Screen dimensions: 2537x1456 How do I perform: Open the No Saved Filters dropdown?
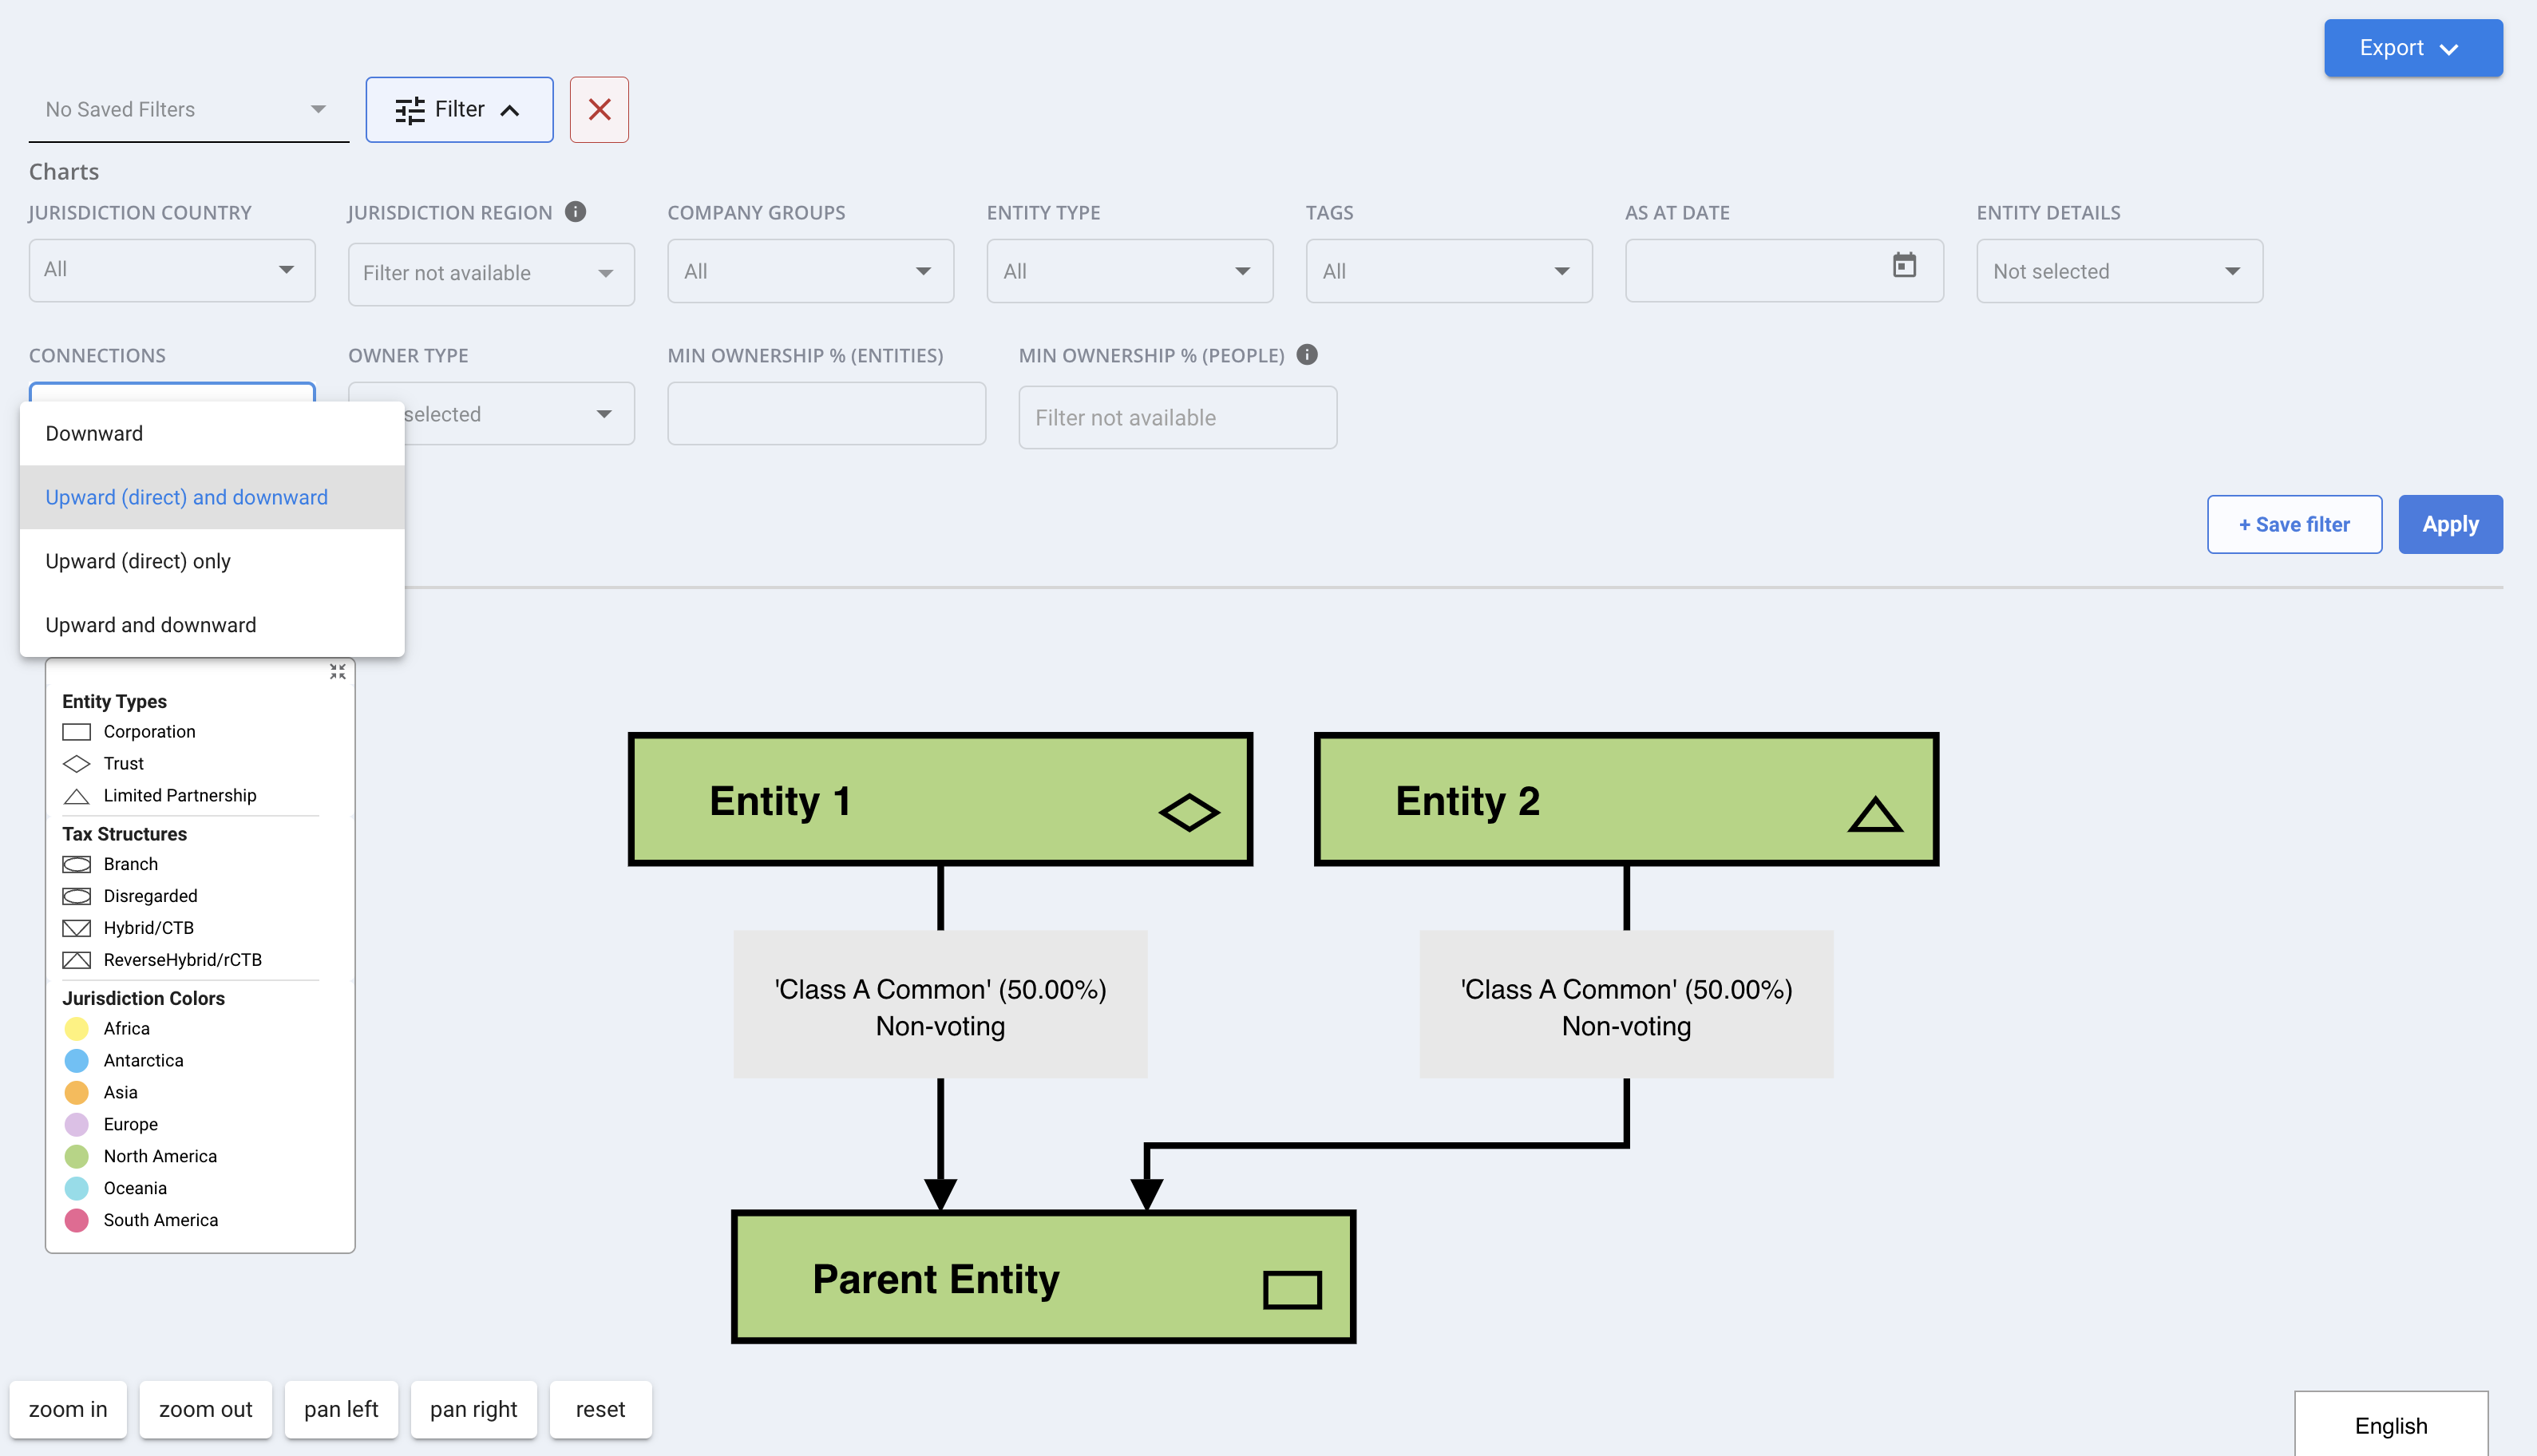(x=188, y=110)
